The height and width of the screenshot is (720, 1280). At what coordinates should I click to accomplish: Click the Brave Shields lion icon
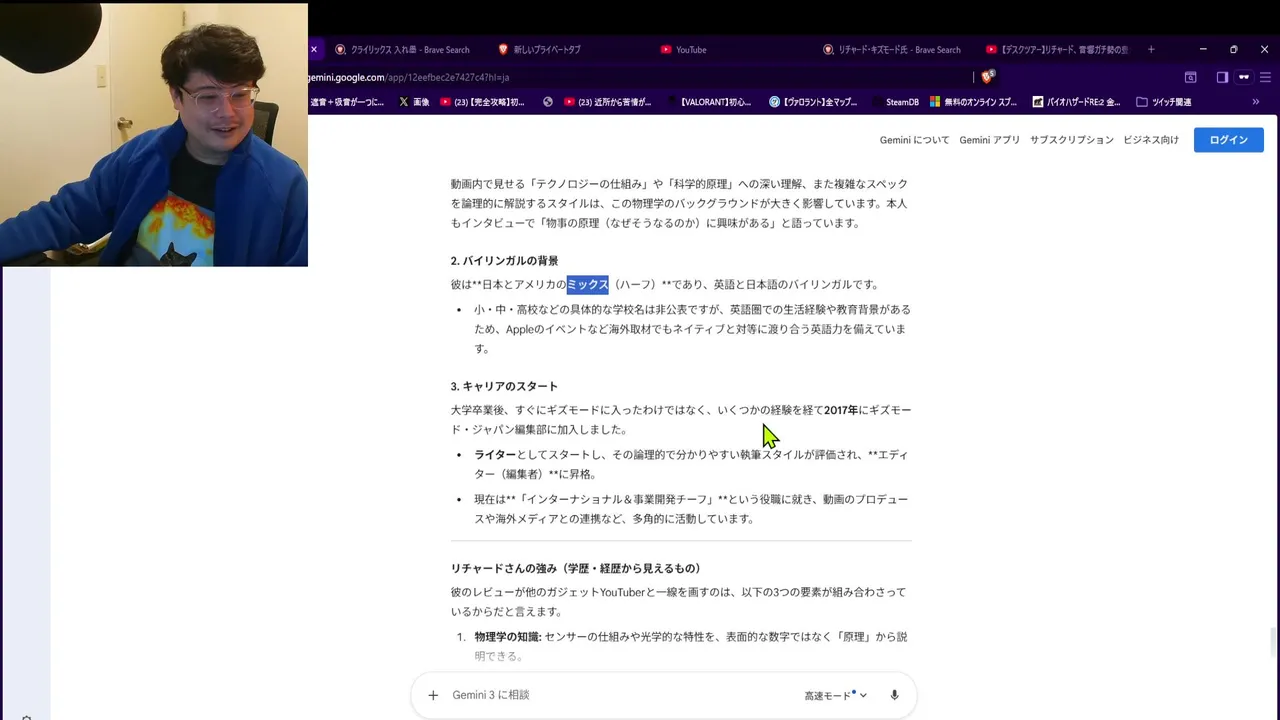click(x=988, y=77)
